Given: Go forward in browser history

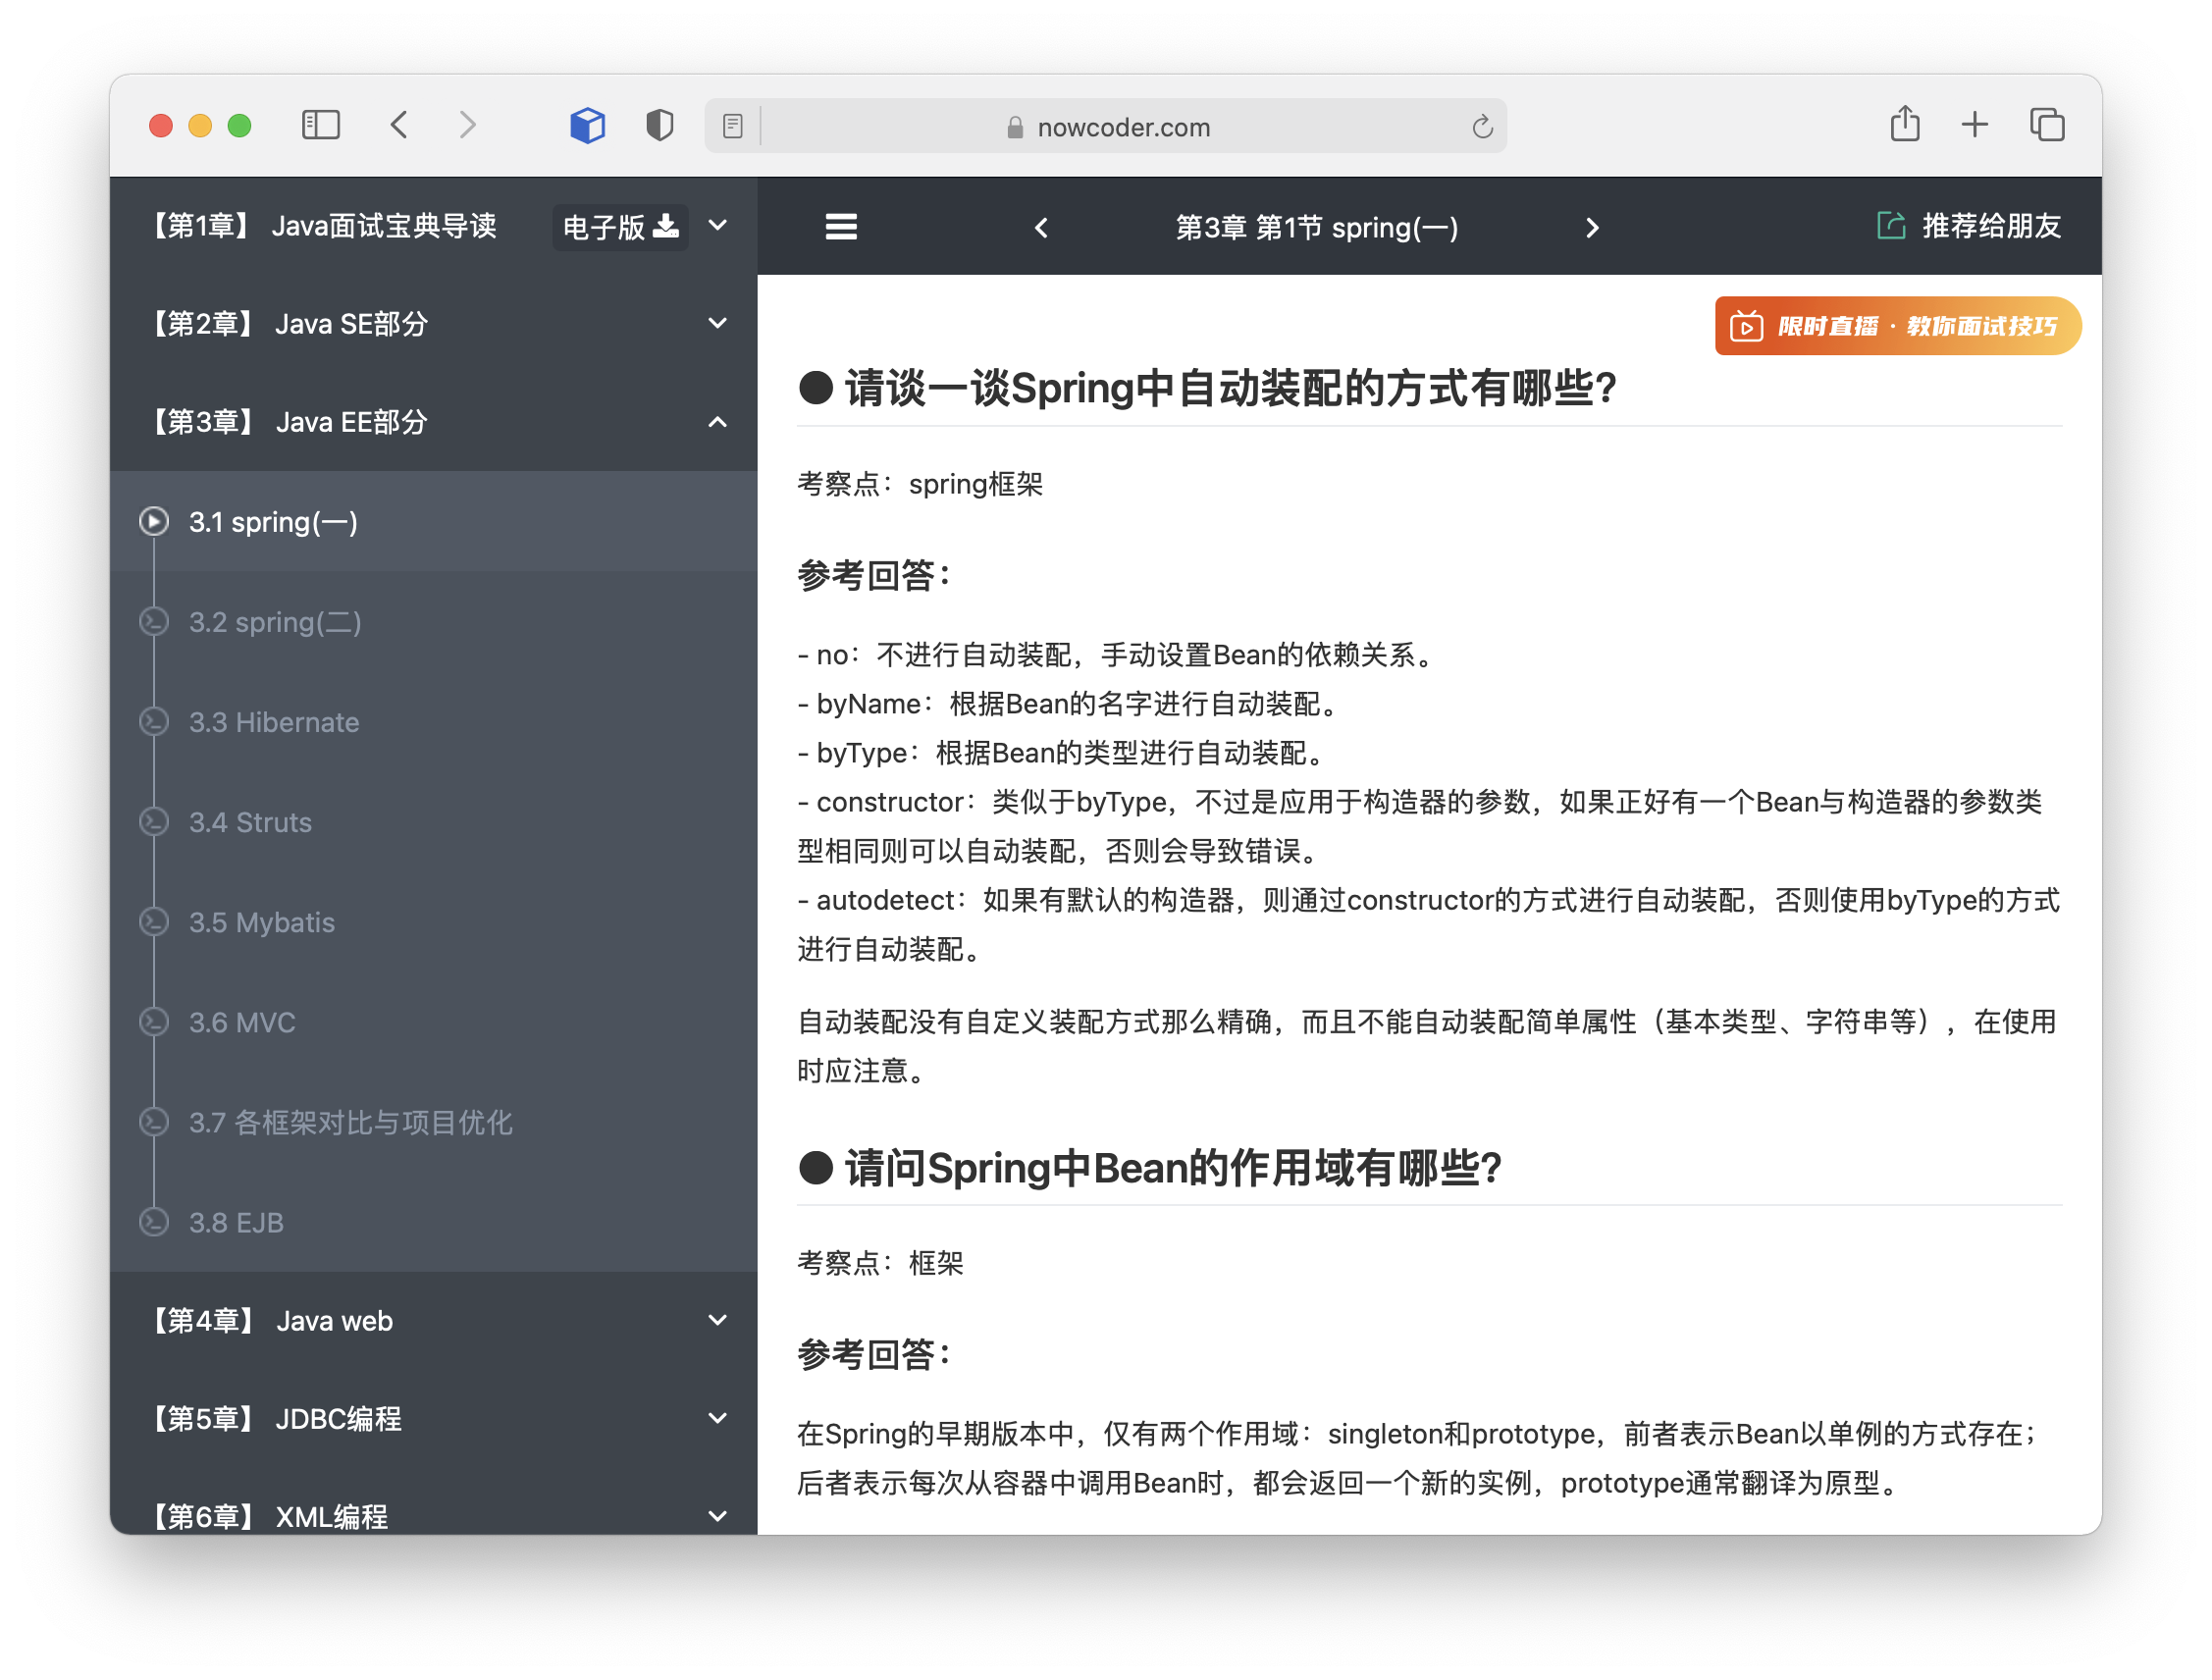Looking at the screenshot, I should 467,125.
